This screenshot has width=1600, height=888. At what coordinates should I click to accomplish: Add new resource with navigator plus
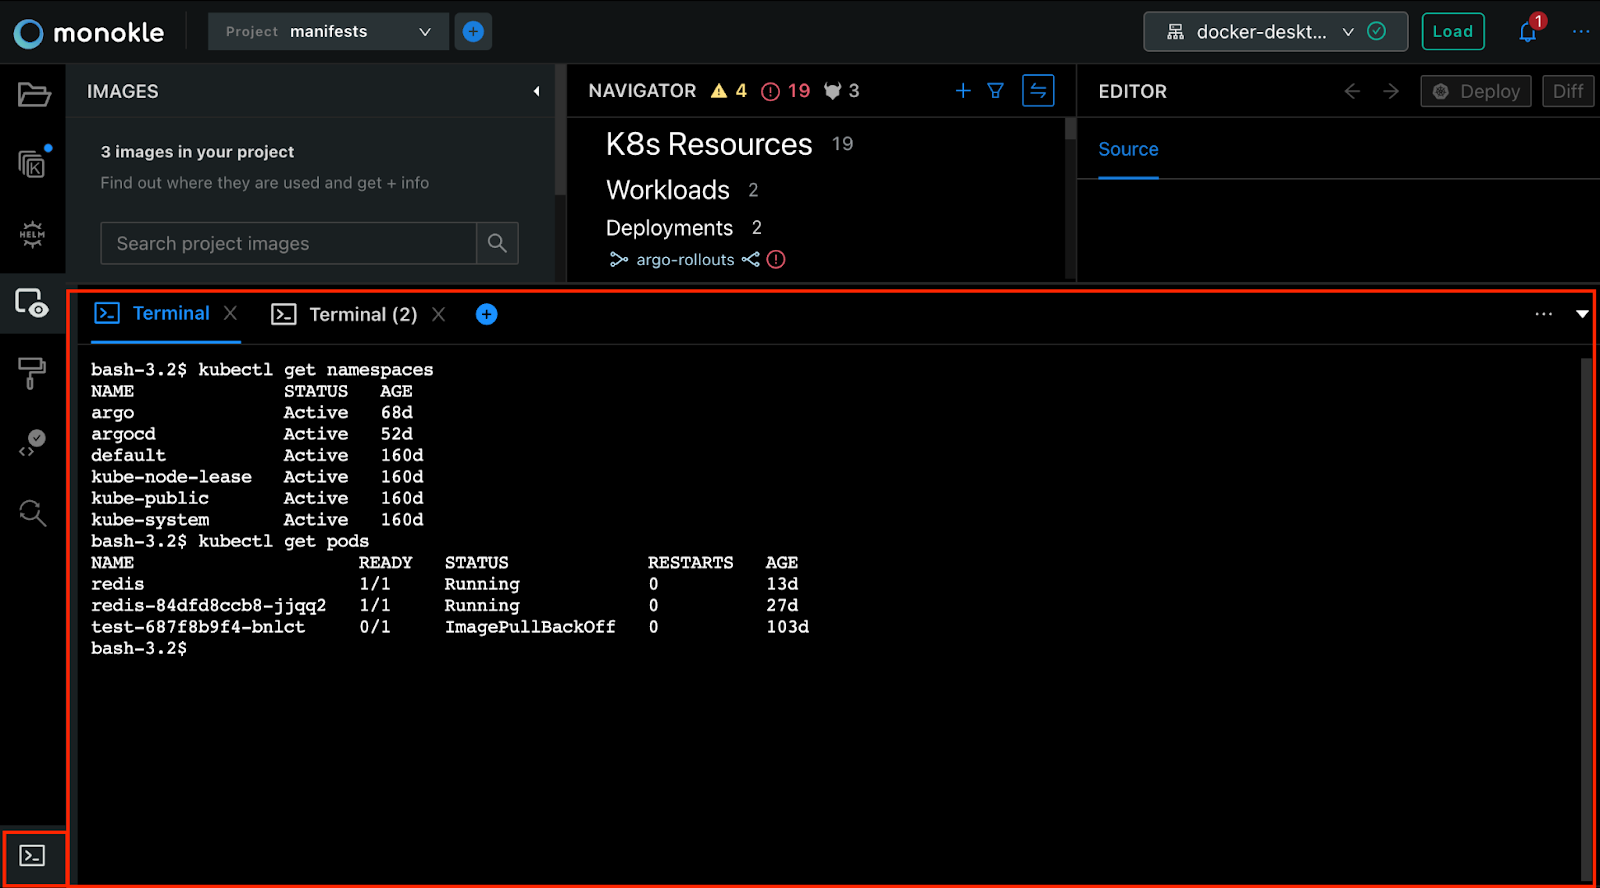(963, 91)
